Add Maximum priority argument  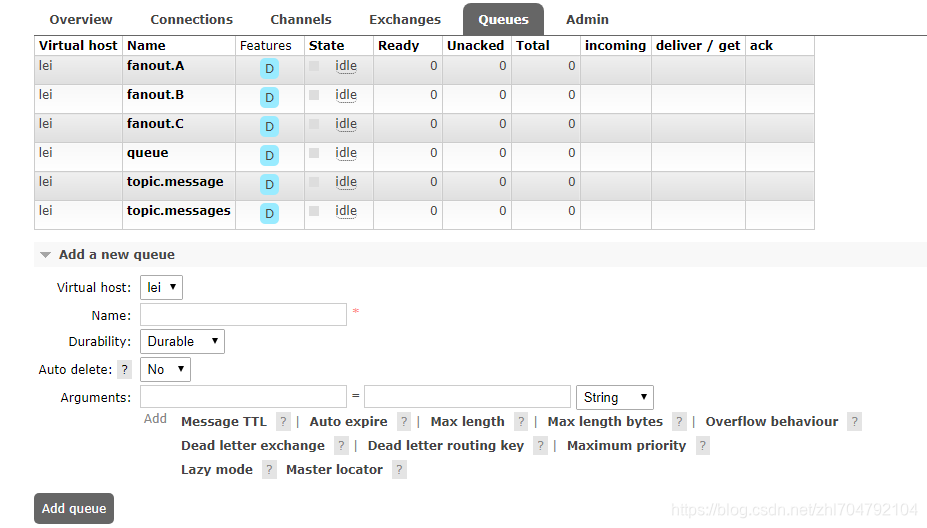point(627,446)
